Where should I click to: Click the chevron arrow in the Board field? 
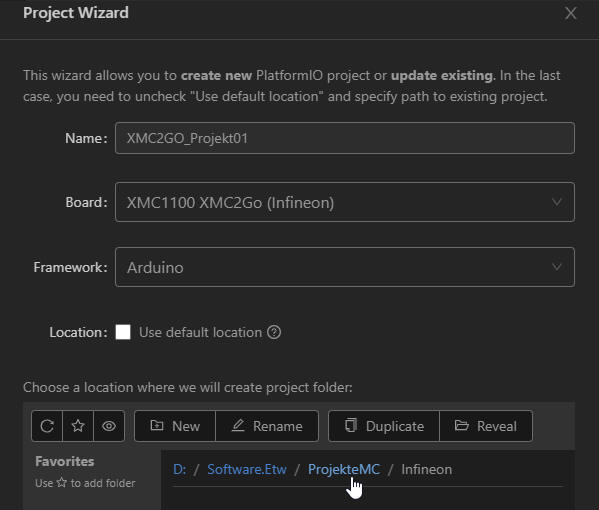(x=557, y=202)
